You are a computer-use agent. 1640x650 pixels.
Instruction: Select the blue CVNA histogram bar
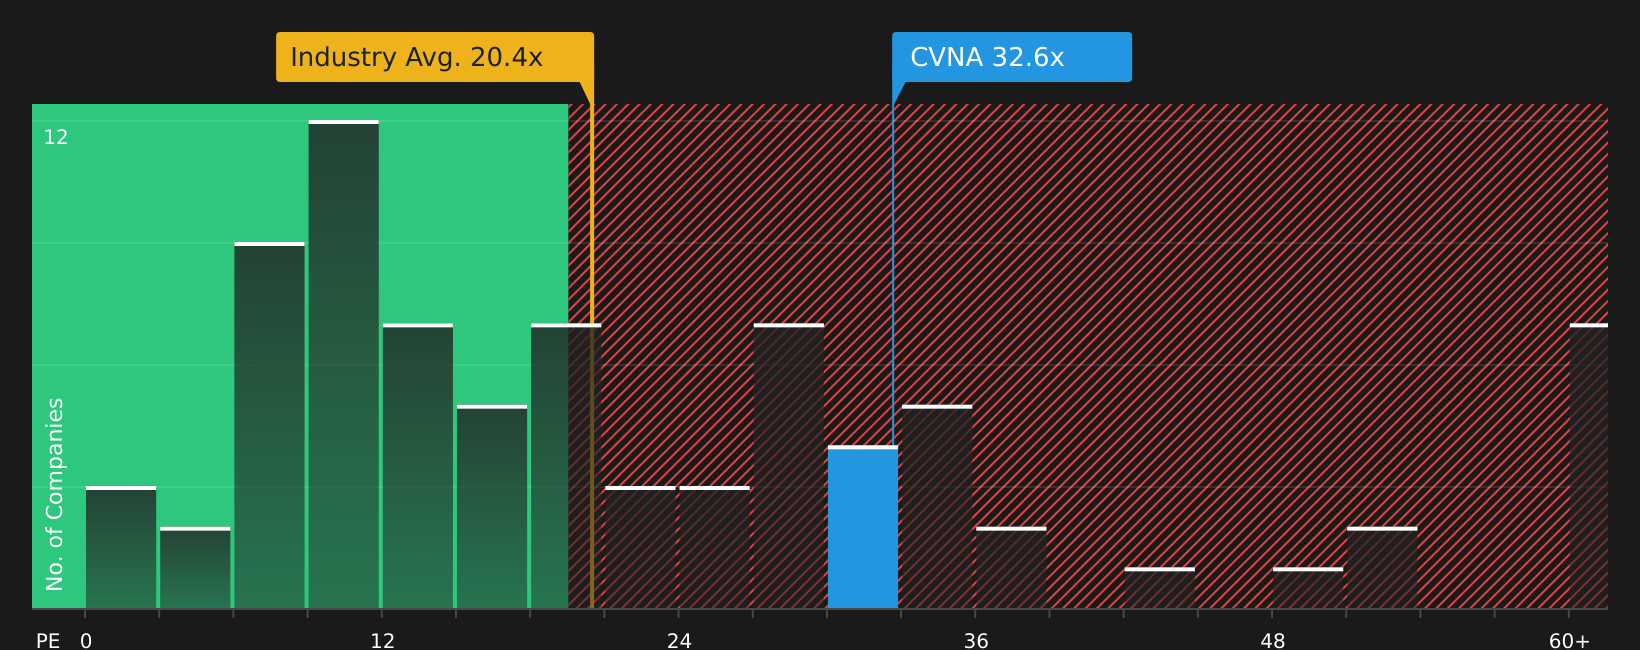tap(863, 527)
